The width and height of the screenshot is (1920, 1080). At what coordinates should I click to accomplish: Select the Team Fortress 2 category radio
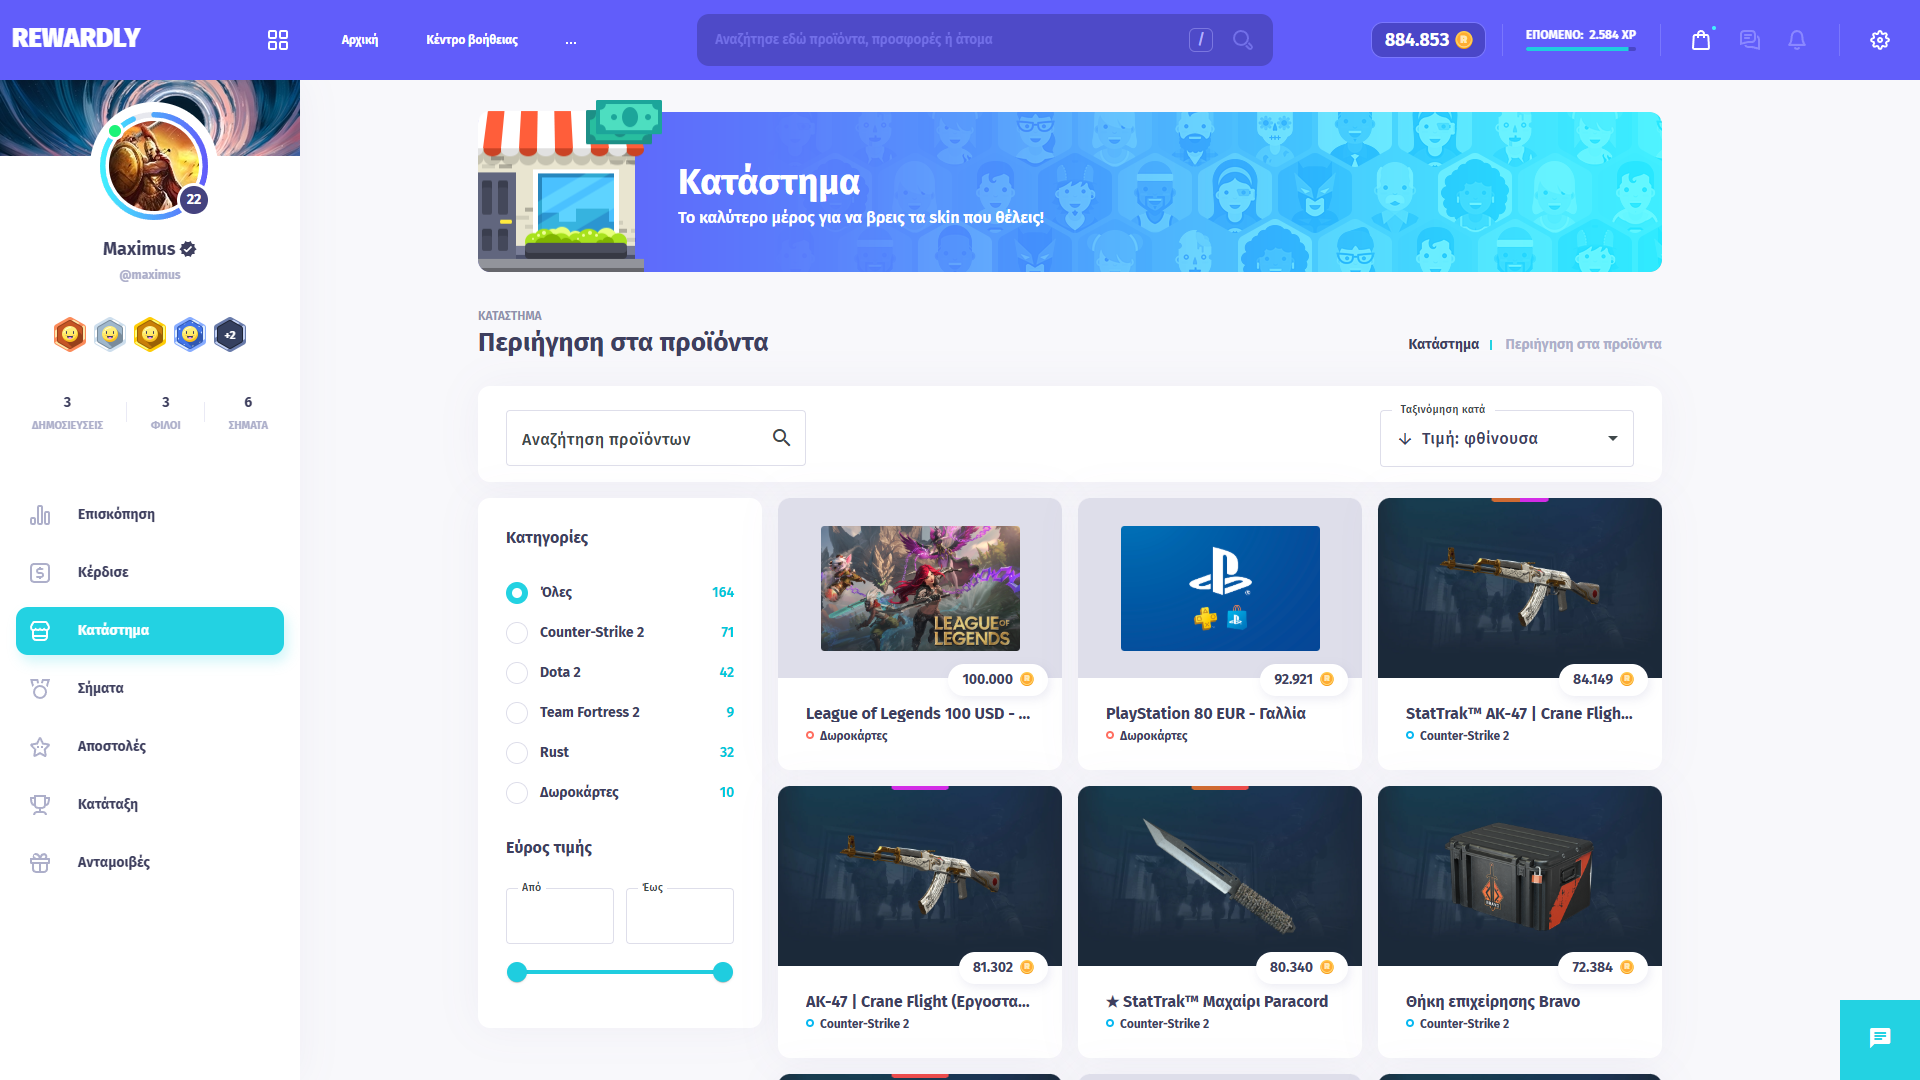[517, 713]
